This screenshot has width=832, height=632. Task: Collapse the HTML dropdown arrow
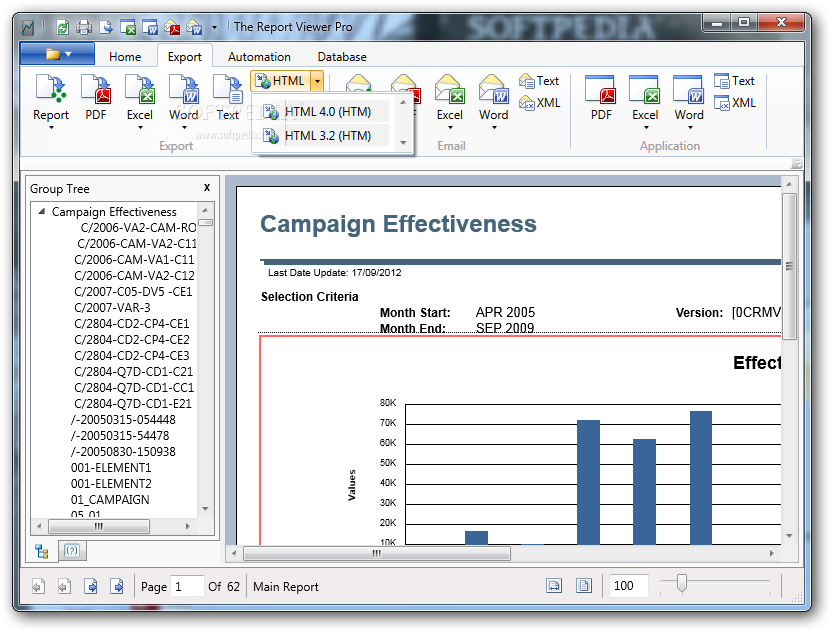pos(317,81)
